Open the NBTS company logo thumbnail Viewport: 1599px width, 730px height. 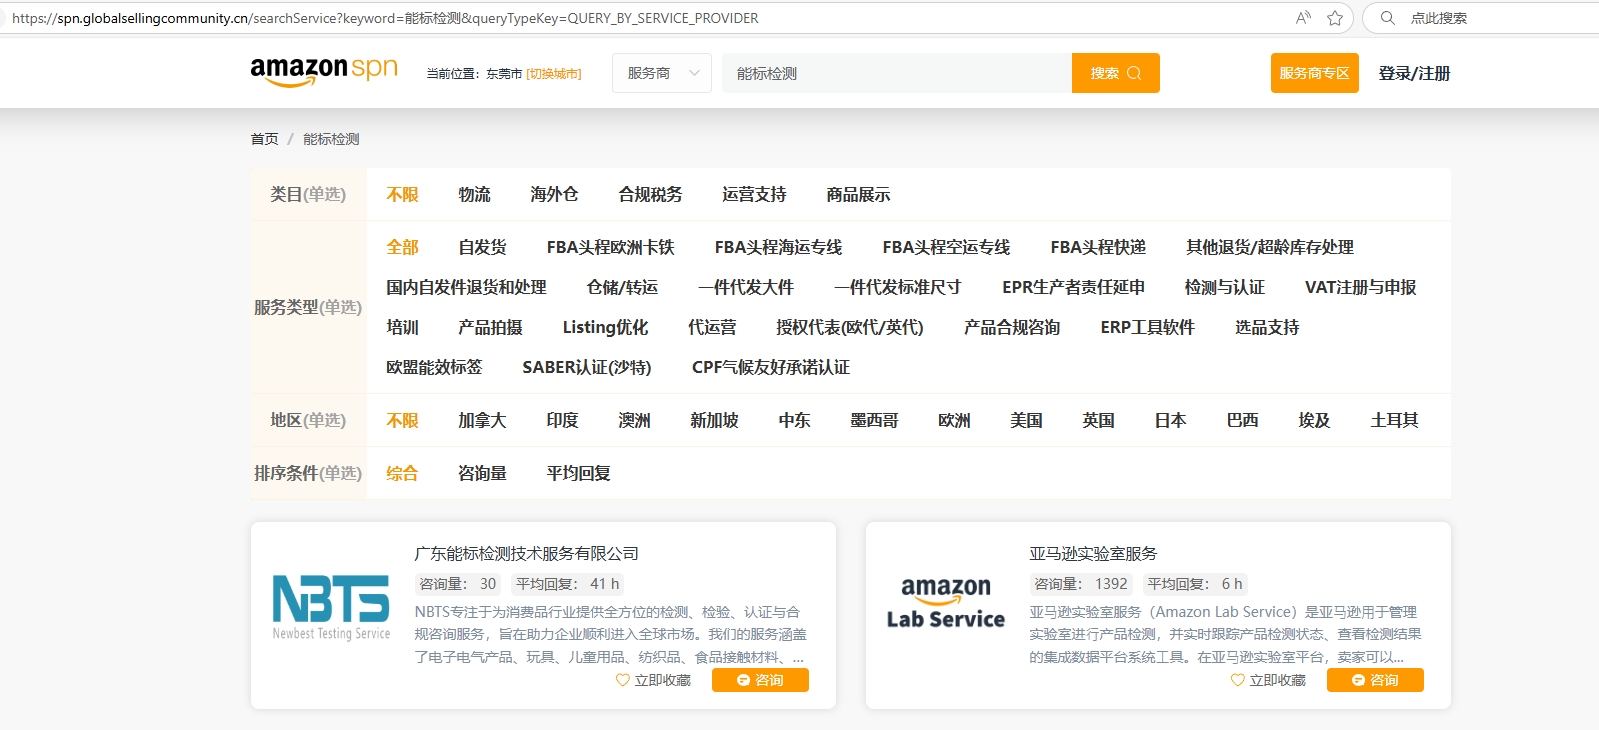[331, 607]
